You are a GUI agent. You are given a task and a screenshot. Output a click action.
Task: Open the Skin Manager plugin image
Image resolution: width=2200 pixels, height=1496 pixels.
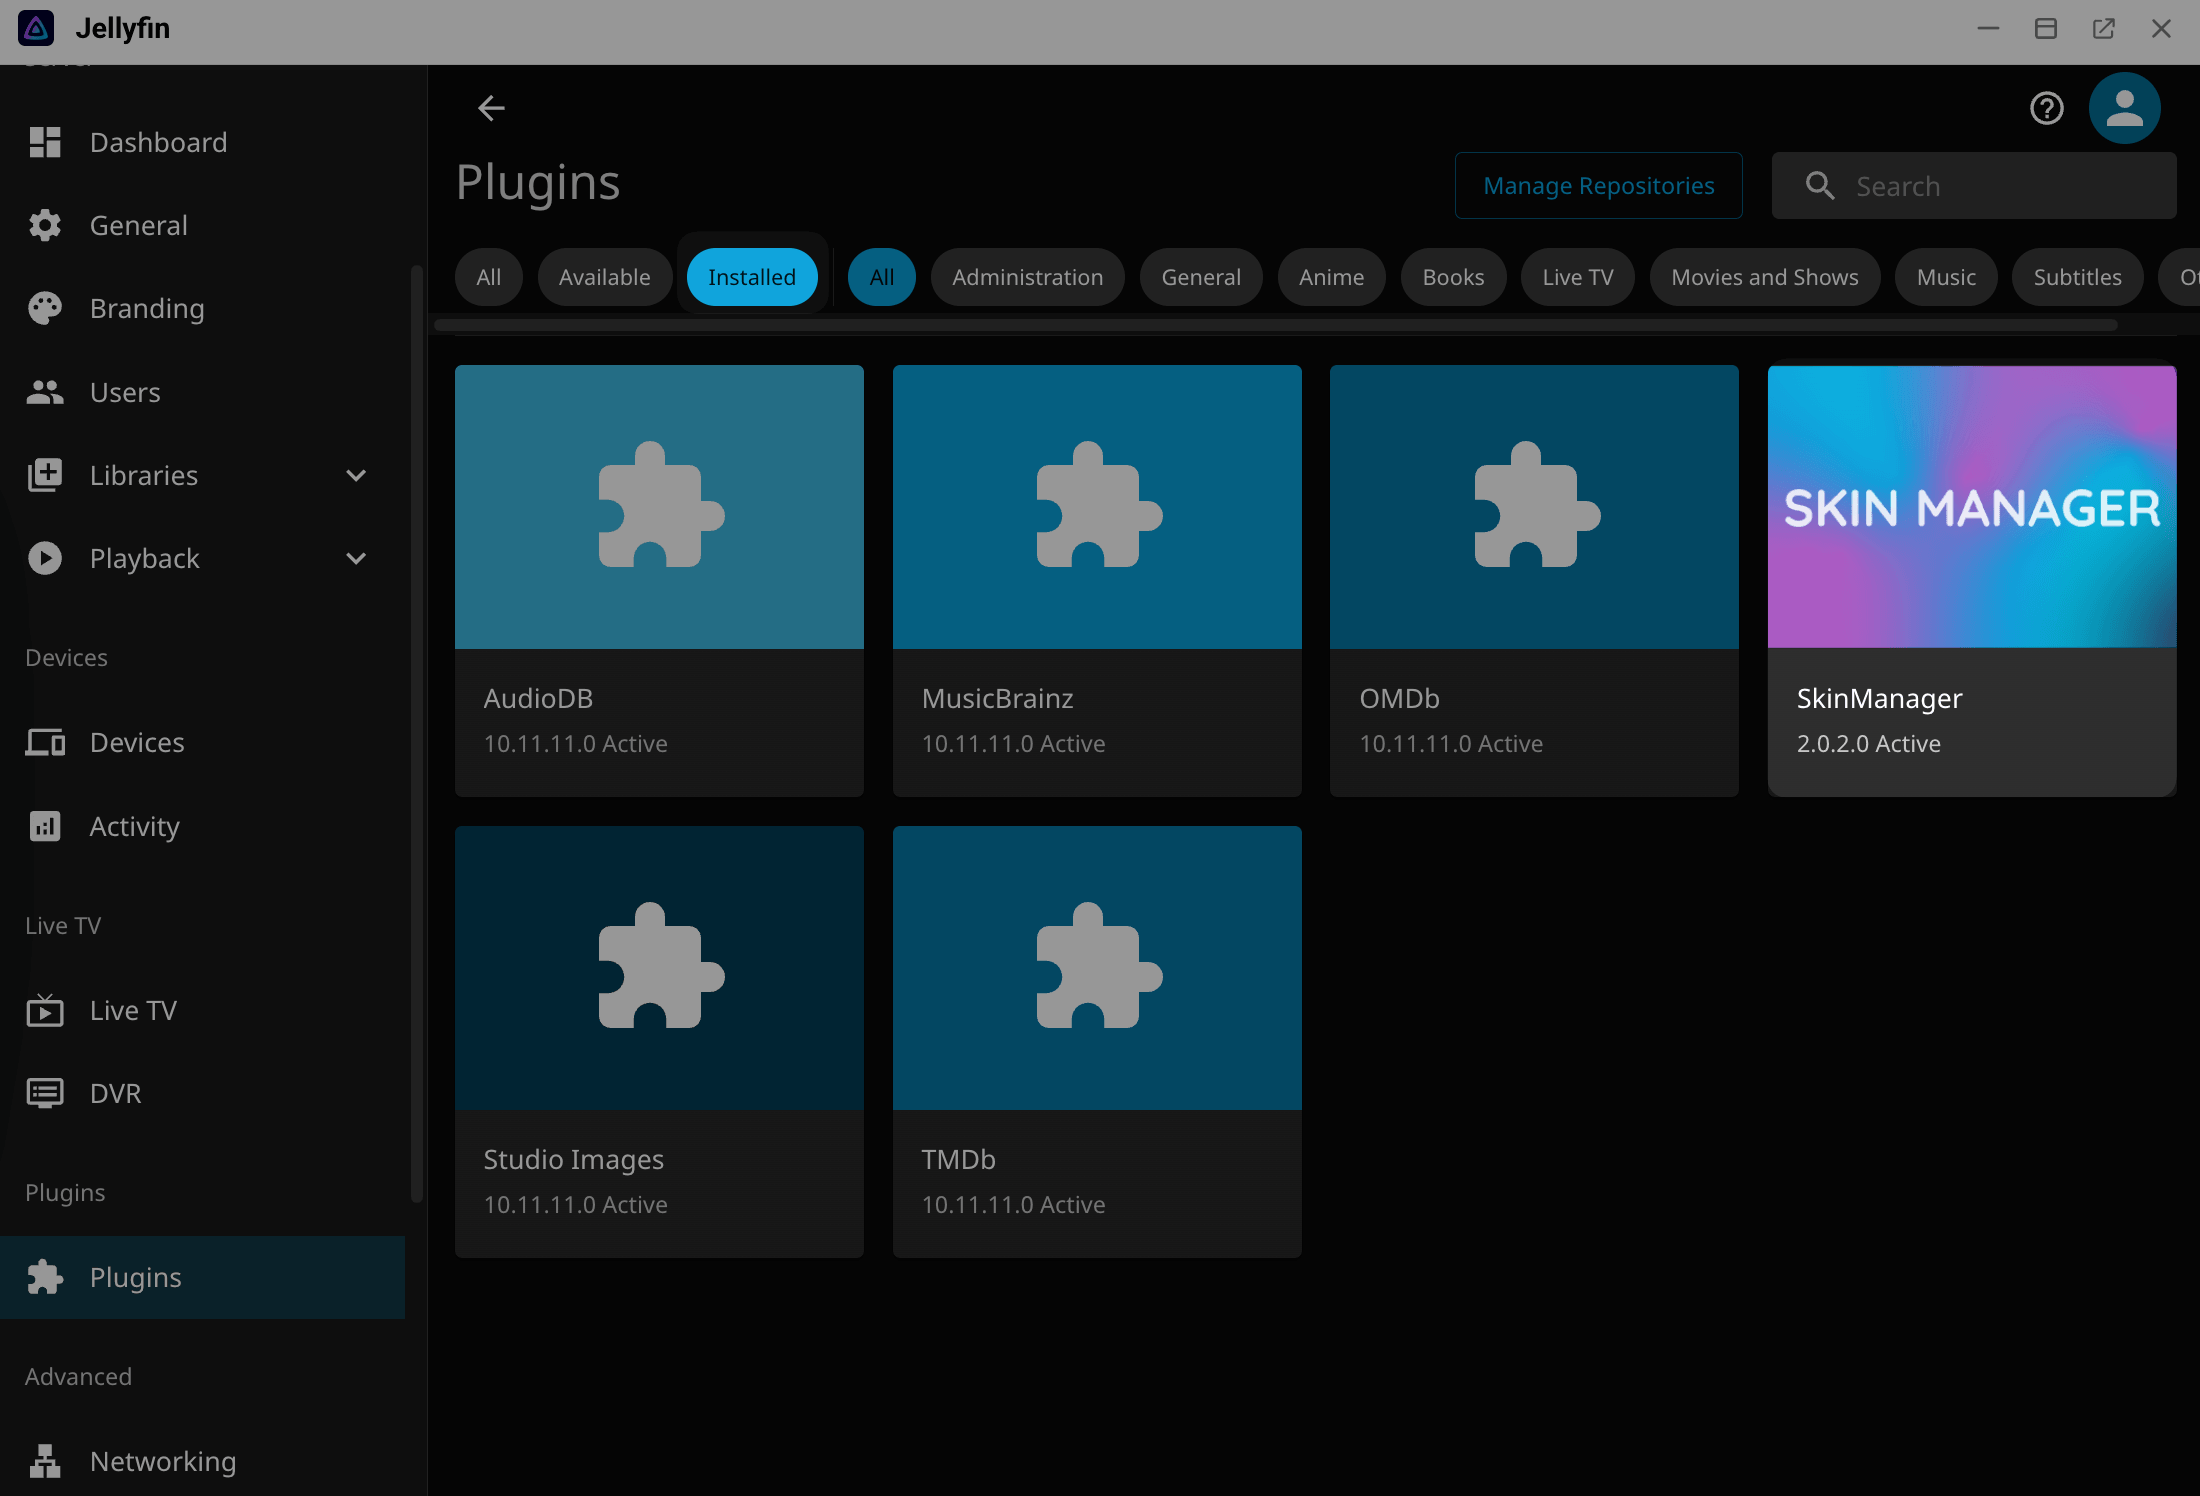pos(1972,507)
